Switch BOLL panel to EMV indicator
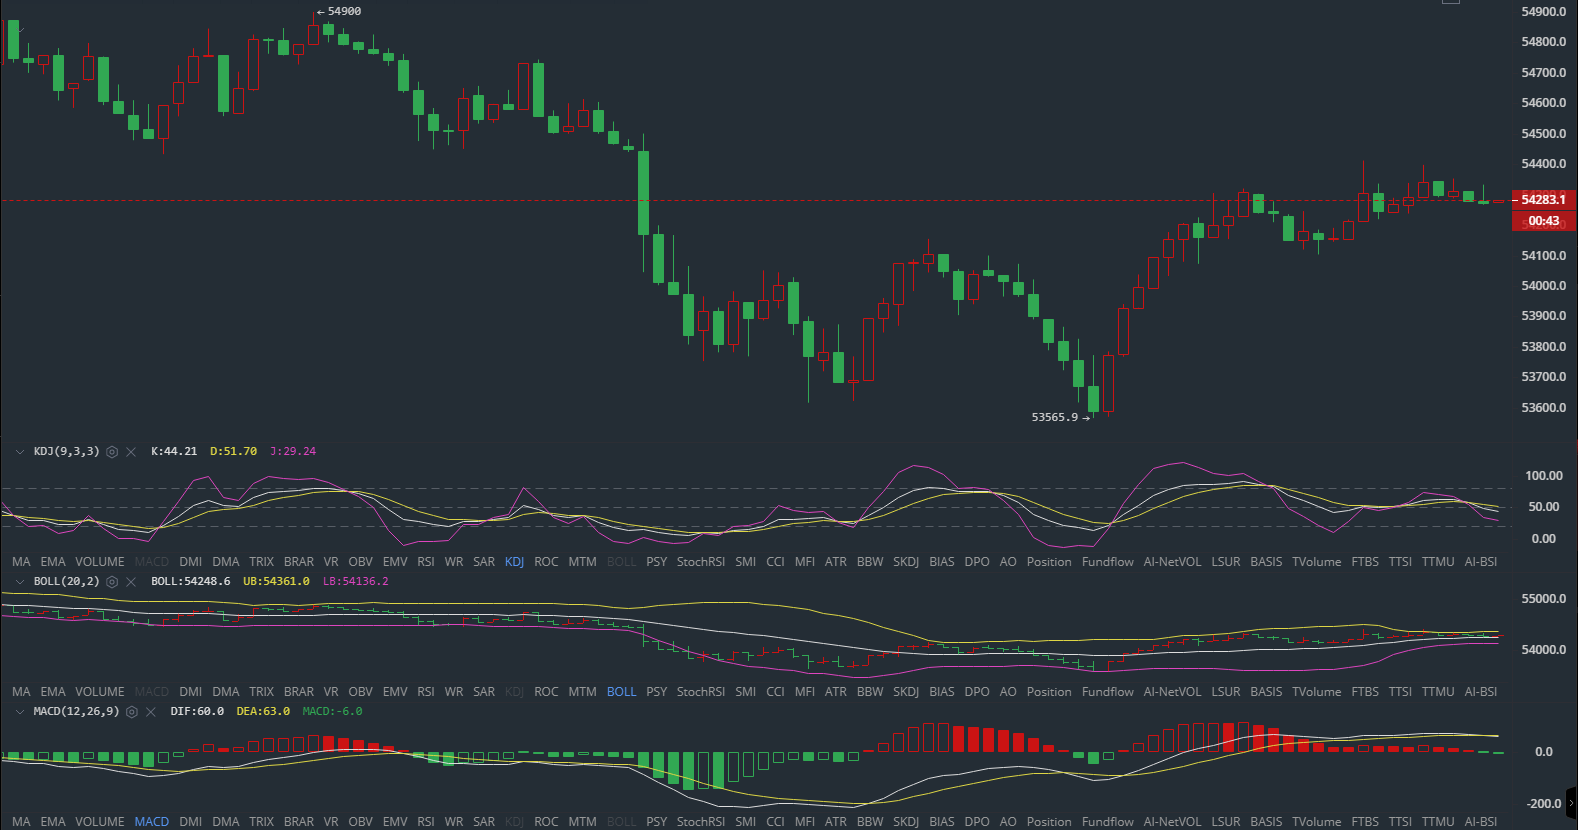Screen dimensions: 1578x830 tap(395, 692)
